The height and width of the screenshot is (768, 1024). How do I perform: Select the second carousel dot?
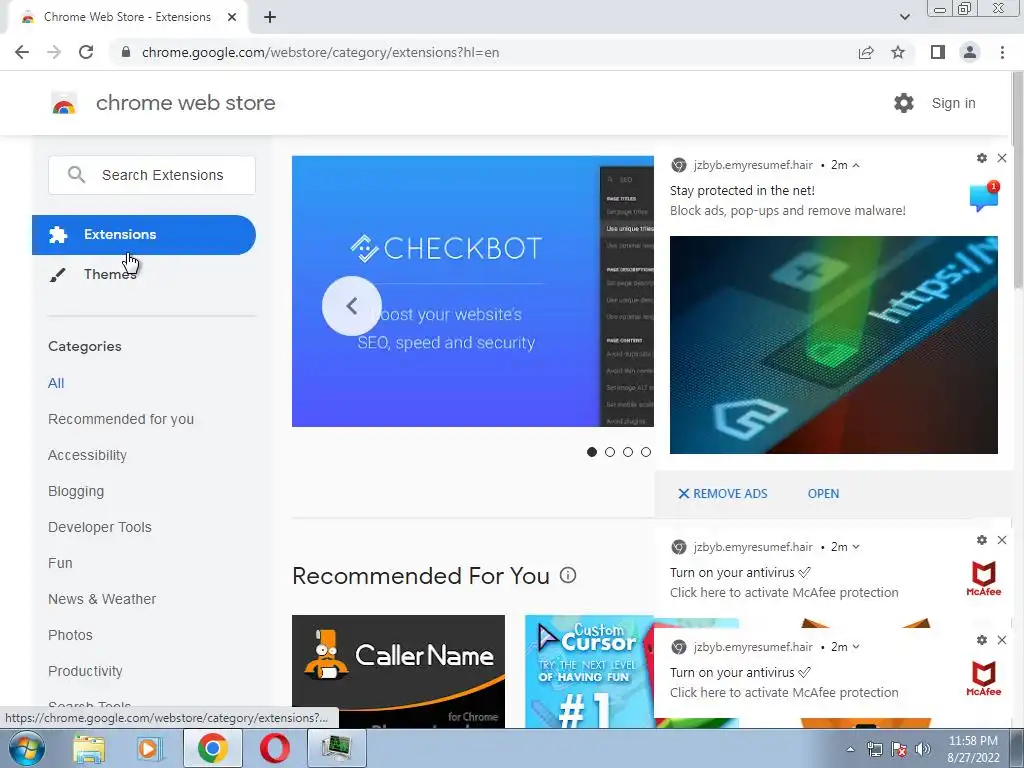click(610, 452)
